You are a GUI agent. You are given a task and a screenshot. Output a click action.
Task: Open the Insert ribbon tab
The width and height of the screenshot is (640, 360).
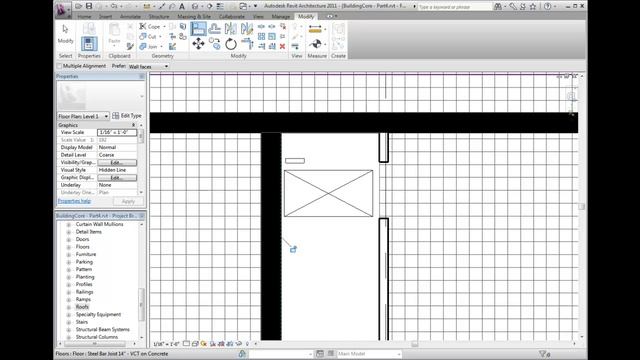(x=105, y=16)
